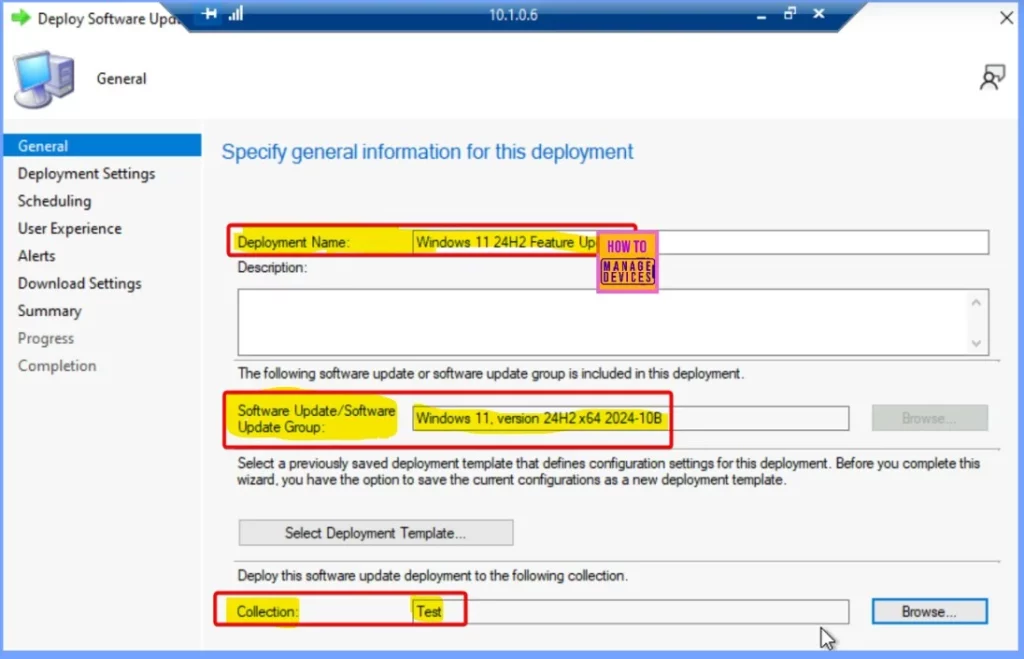Image resolution: width=1024 pixels, height=659 pixels.
Task: Click text 'Deploy this software update deployment to the following collection.'
Action: 432,575
